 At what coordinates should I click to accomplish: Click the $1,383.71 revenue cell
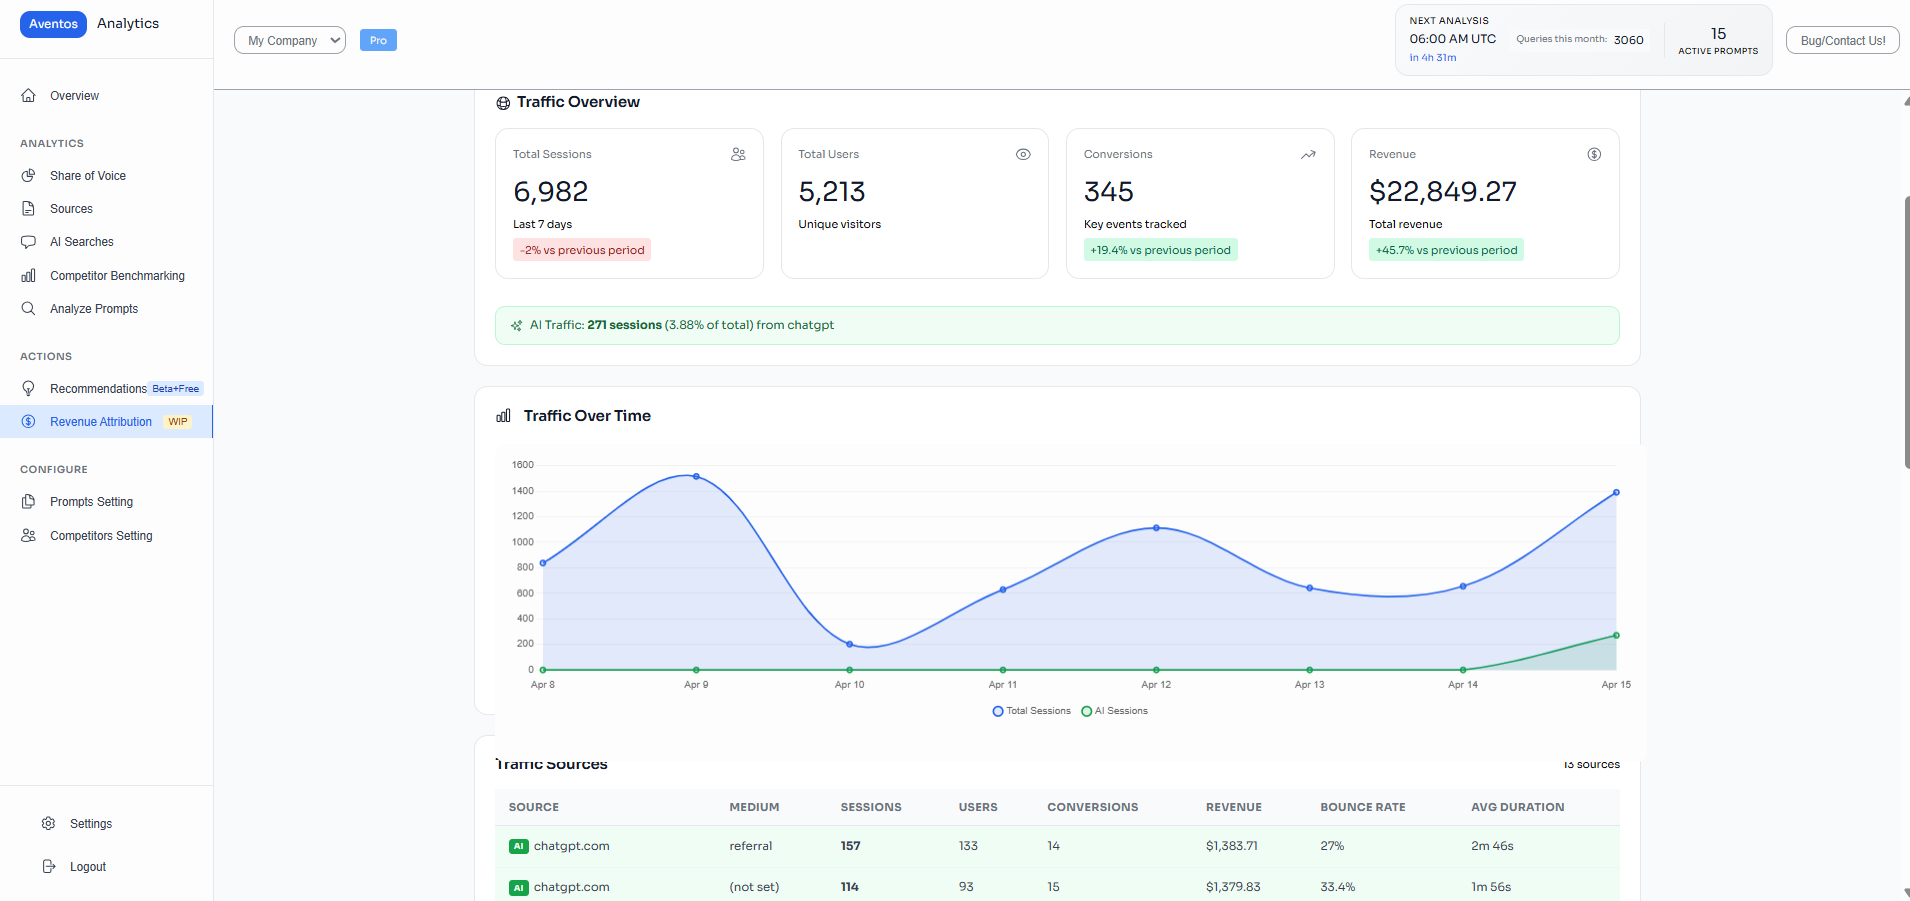1232,846
